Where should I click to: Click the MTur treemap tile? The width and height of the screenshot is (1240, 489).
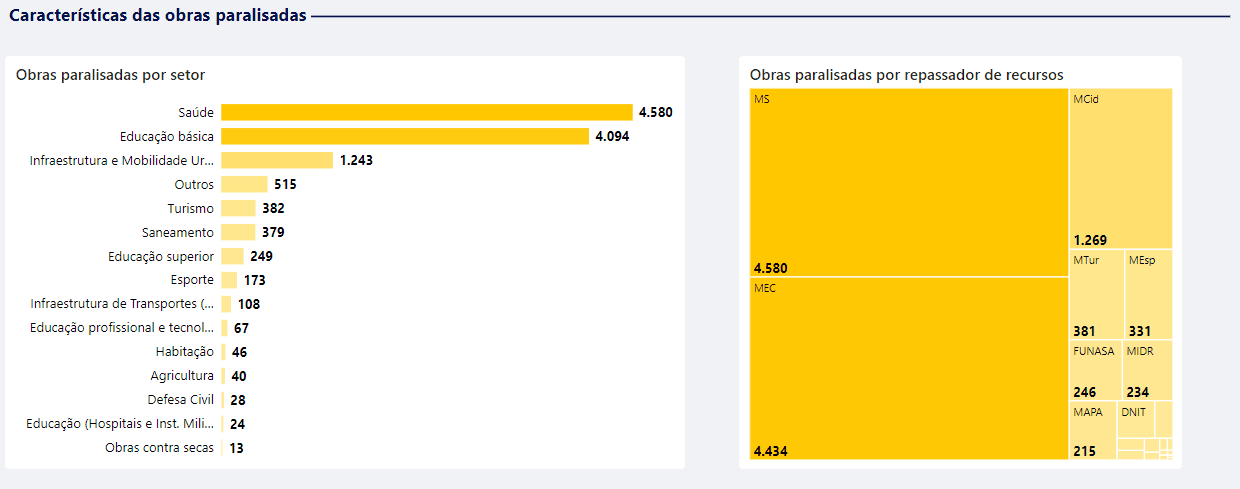click(x=1096, y=295)
